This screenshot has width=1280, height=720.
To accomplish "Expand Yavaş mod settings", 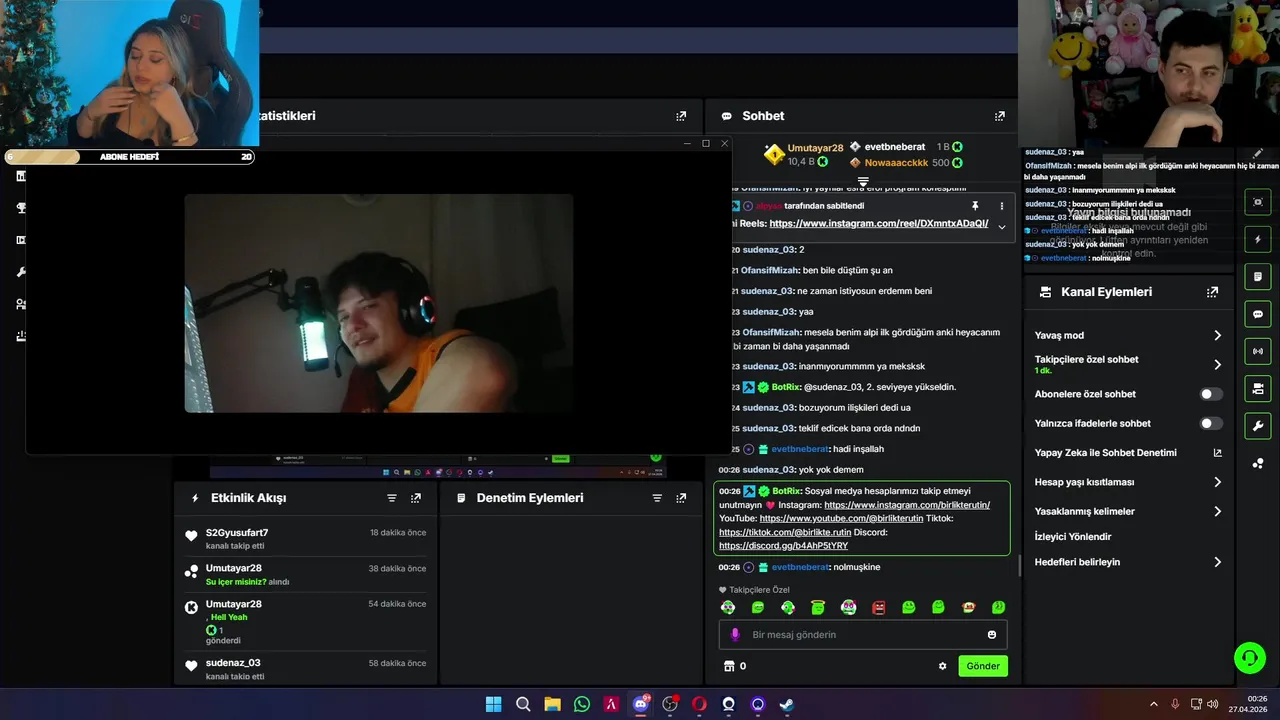I will [1217, 335].
